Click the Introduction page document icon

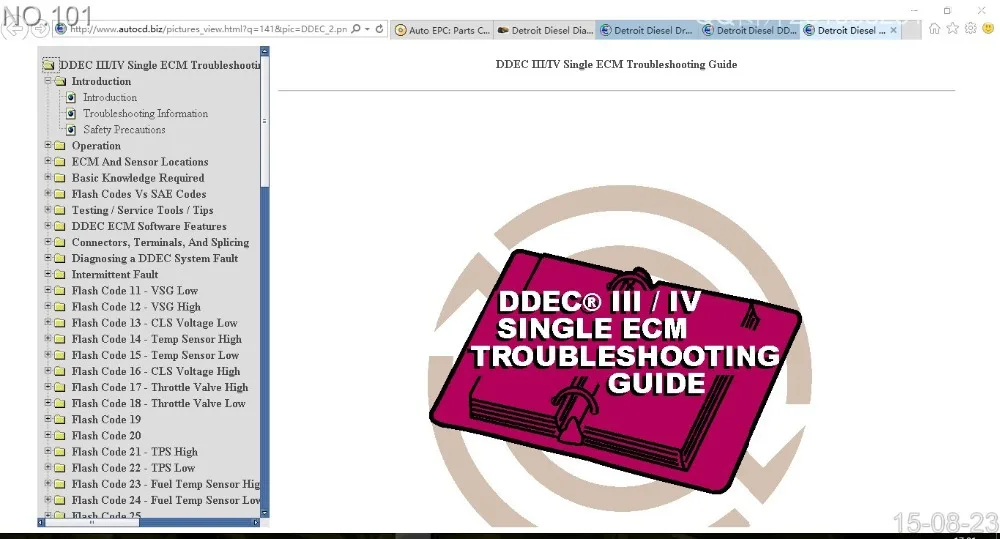click(x=71, y=98)
